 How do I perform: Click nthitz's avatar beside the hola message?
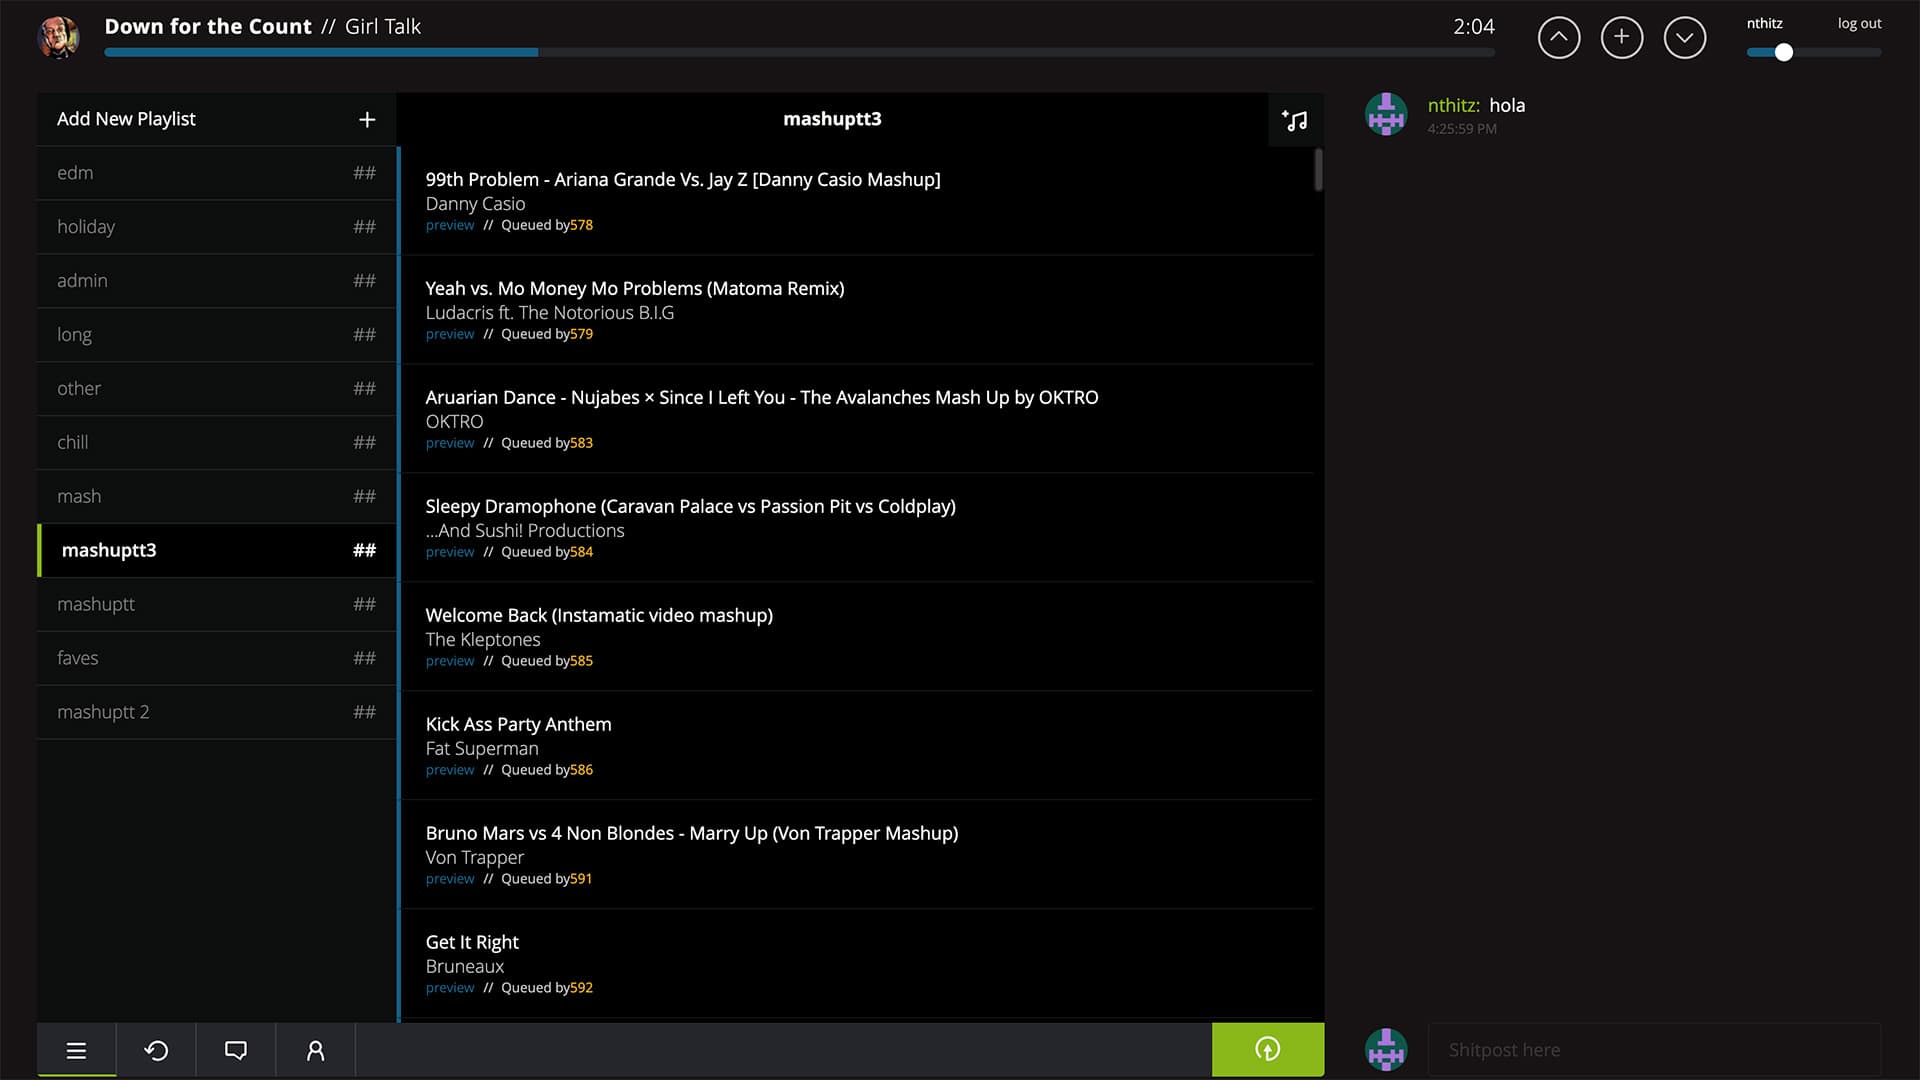tap(1385, 113)
